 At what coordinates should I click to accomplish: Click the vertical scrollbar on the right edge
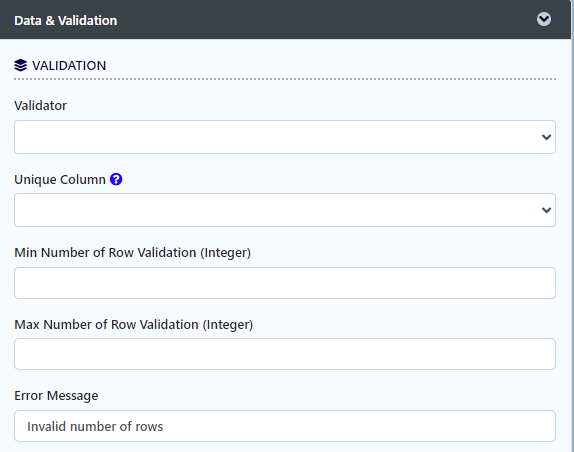tap(572, 226)
